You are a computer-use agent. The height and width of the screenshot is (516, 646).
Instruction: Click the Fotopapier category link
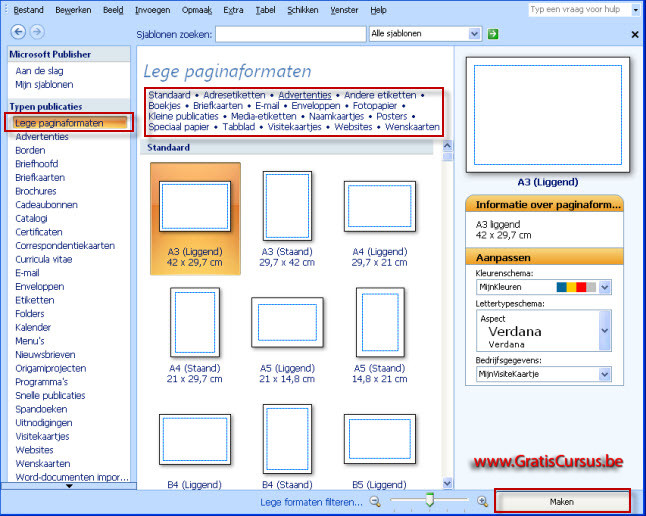(375, 106)
